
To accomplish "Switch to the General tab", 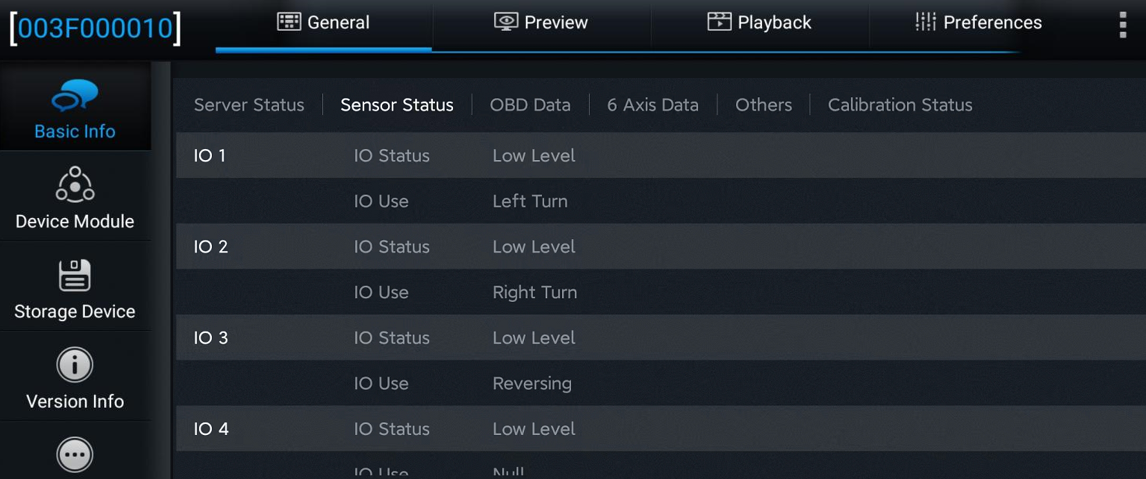I will coord(324,23).
